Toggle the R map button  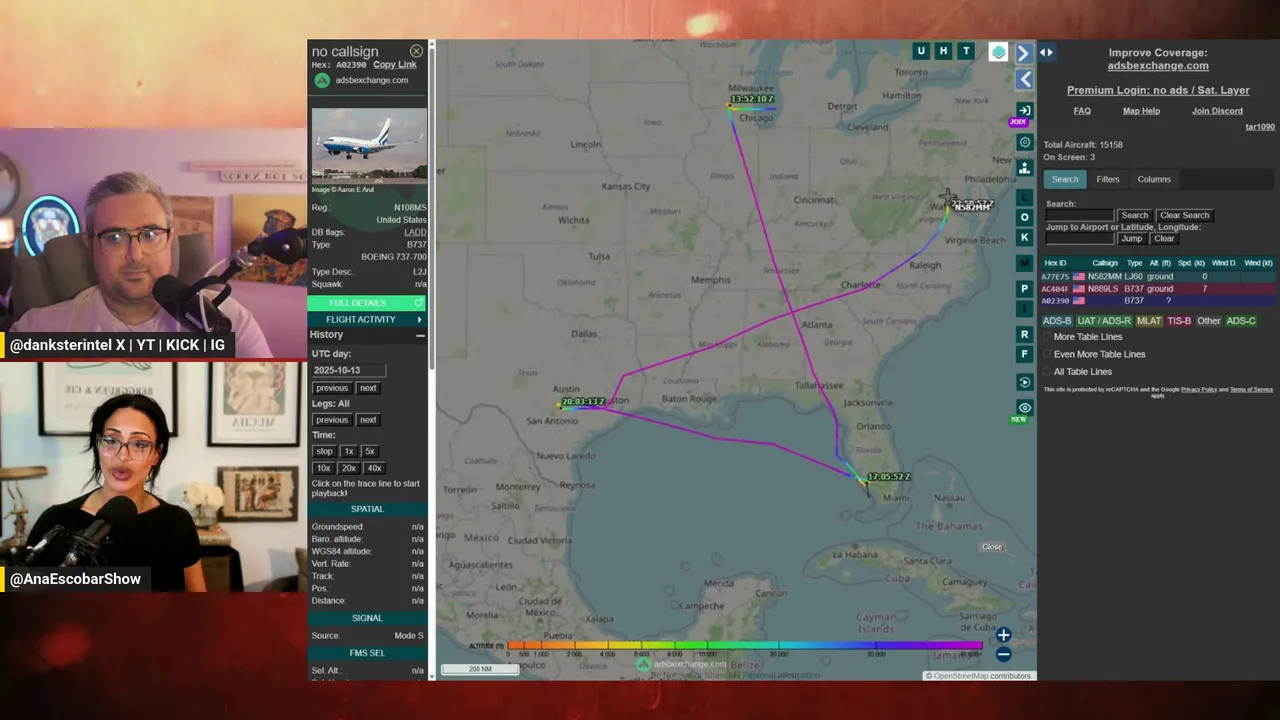1024,334
